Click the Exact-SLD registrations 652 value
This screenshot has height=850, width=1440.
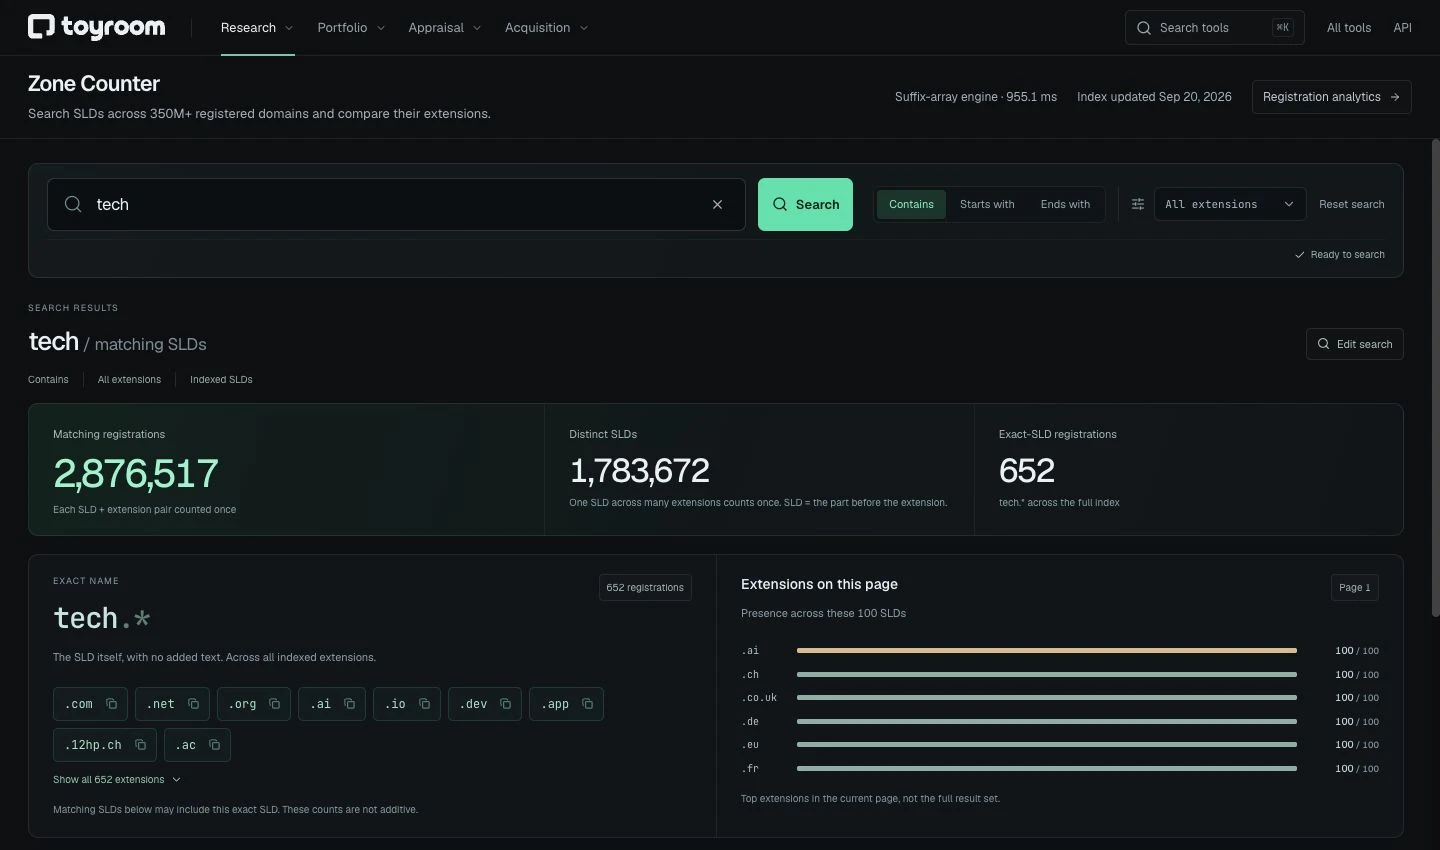(1026, 471)
